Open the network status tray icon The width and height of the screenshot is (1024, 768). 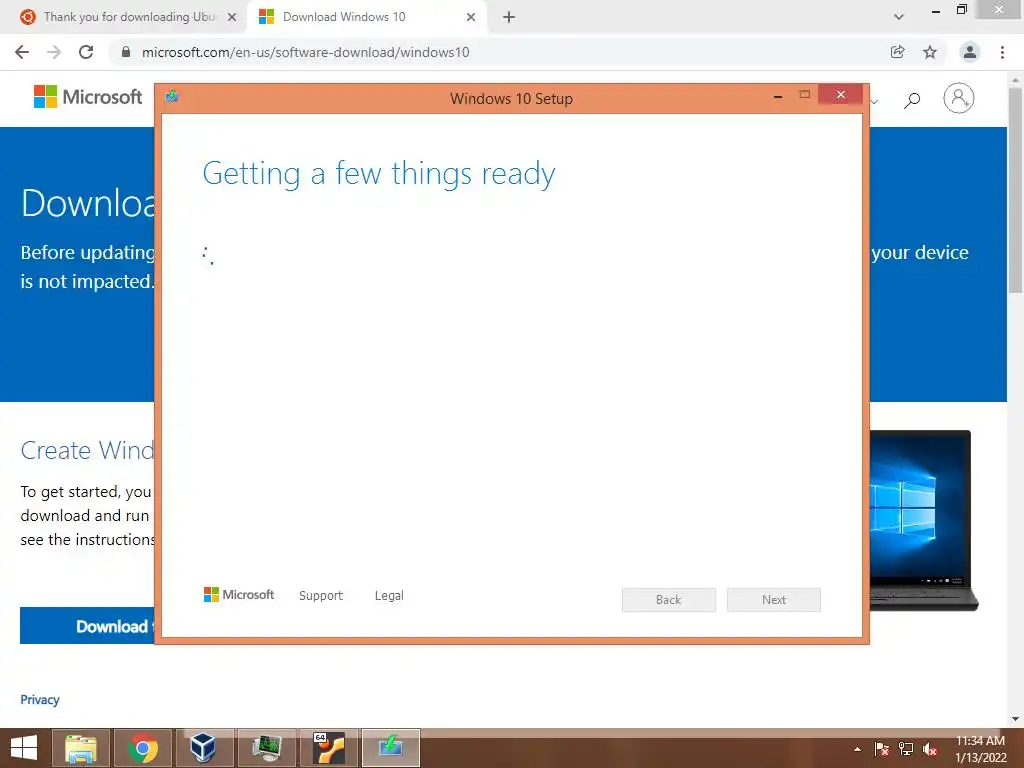[x=906, y=749]
